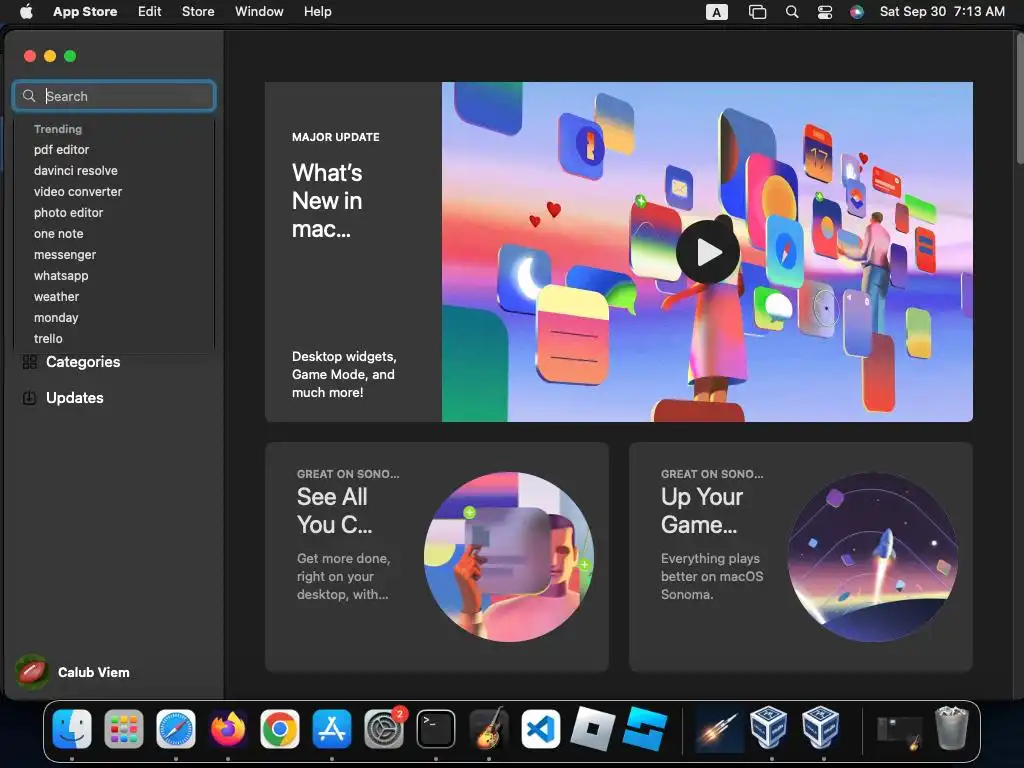Open Finder from the Dock

72,729
